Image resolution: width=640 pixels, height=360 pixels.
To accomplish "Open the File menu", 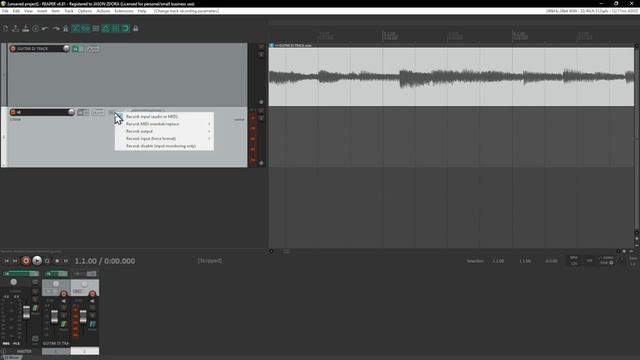I will click(5, 11).
